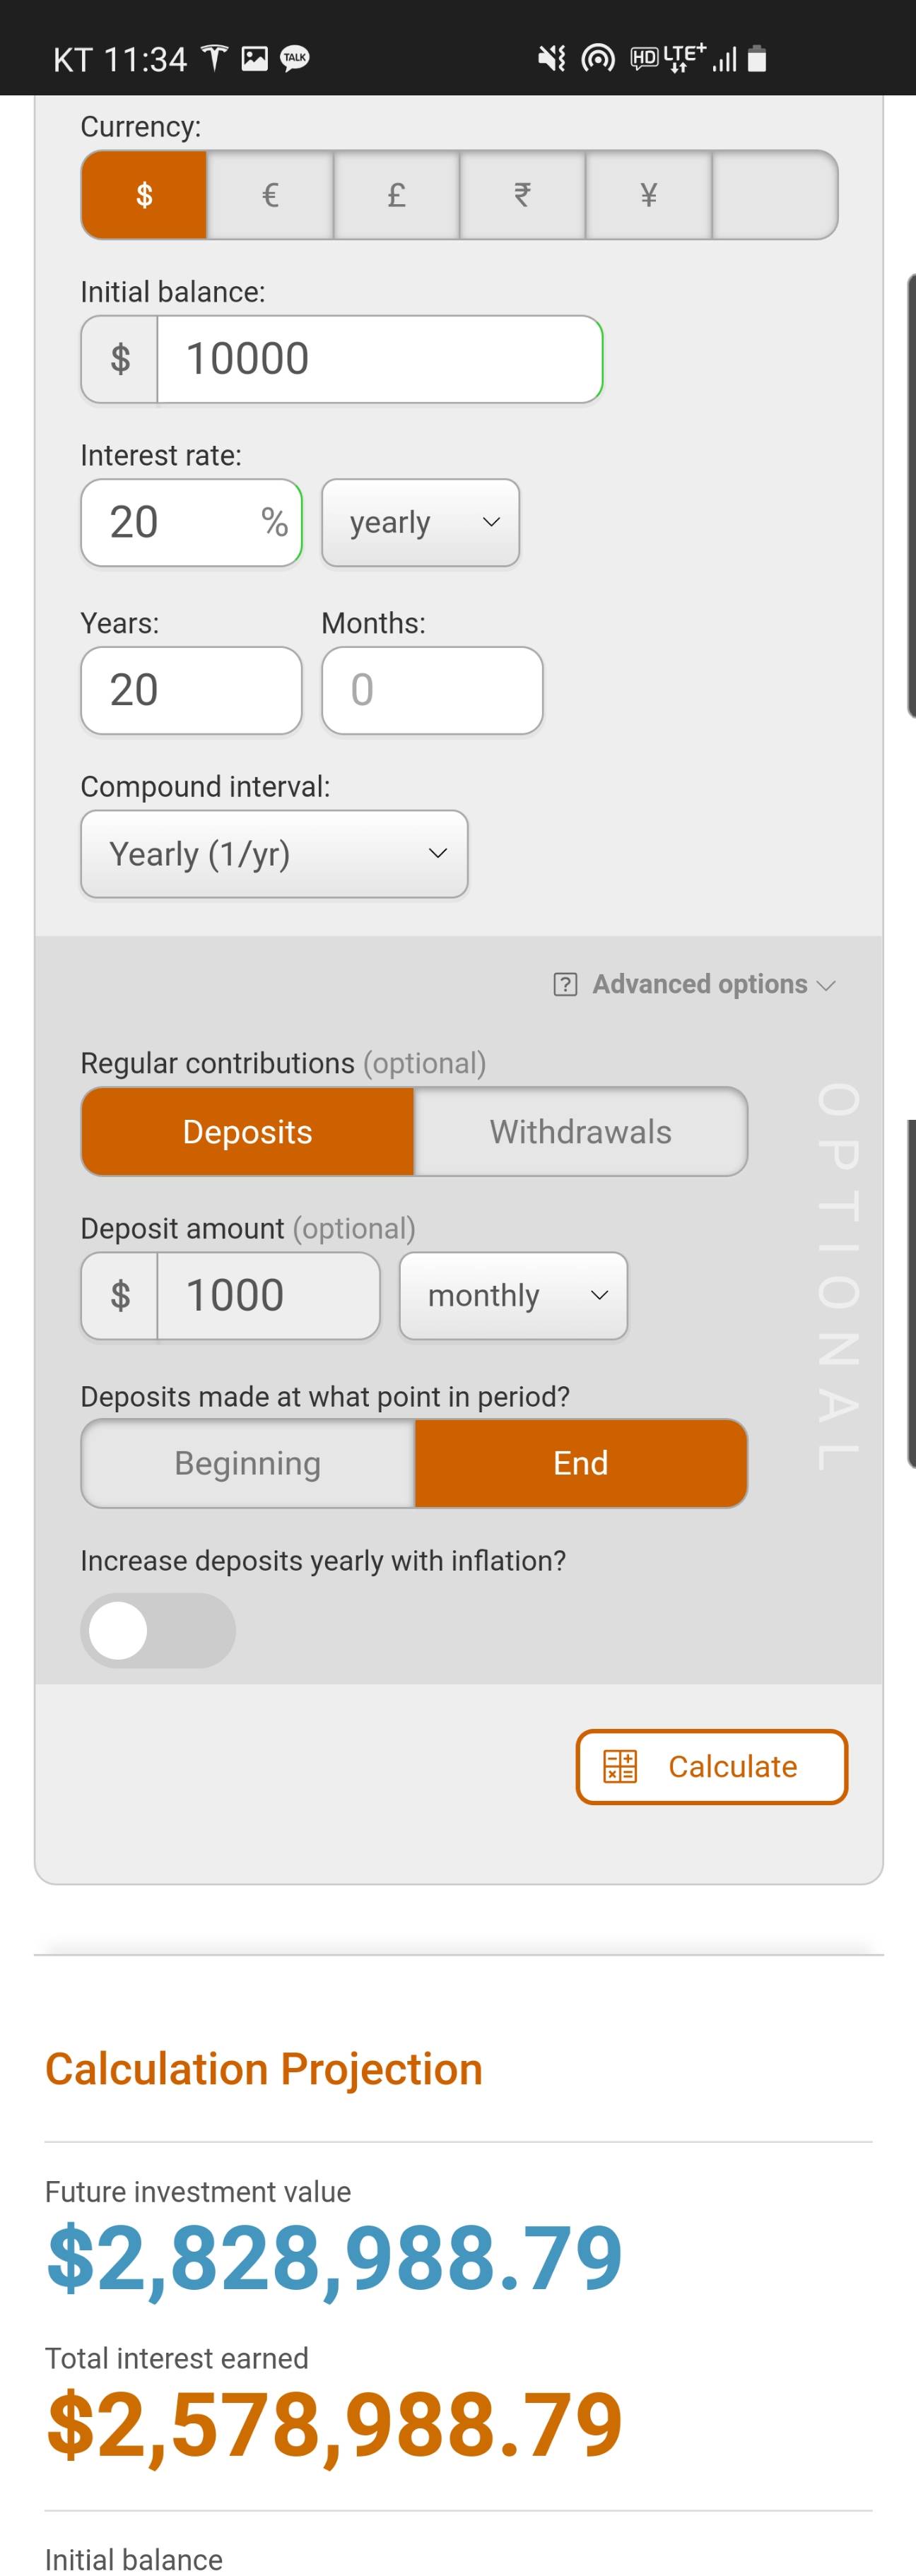Click the Initial balance input field

coord(379,360)
